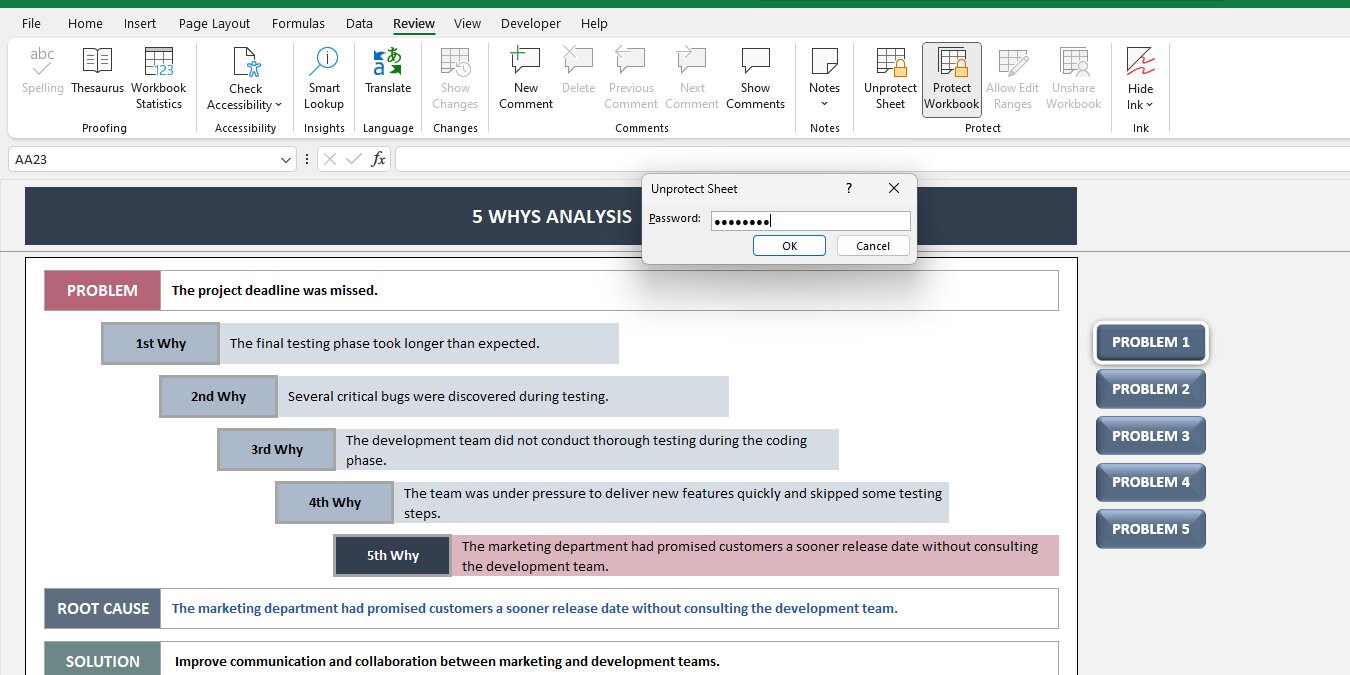Click the red PROBLEM label
Screen dimensions: 1350x675
[102, 290]
